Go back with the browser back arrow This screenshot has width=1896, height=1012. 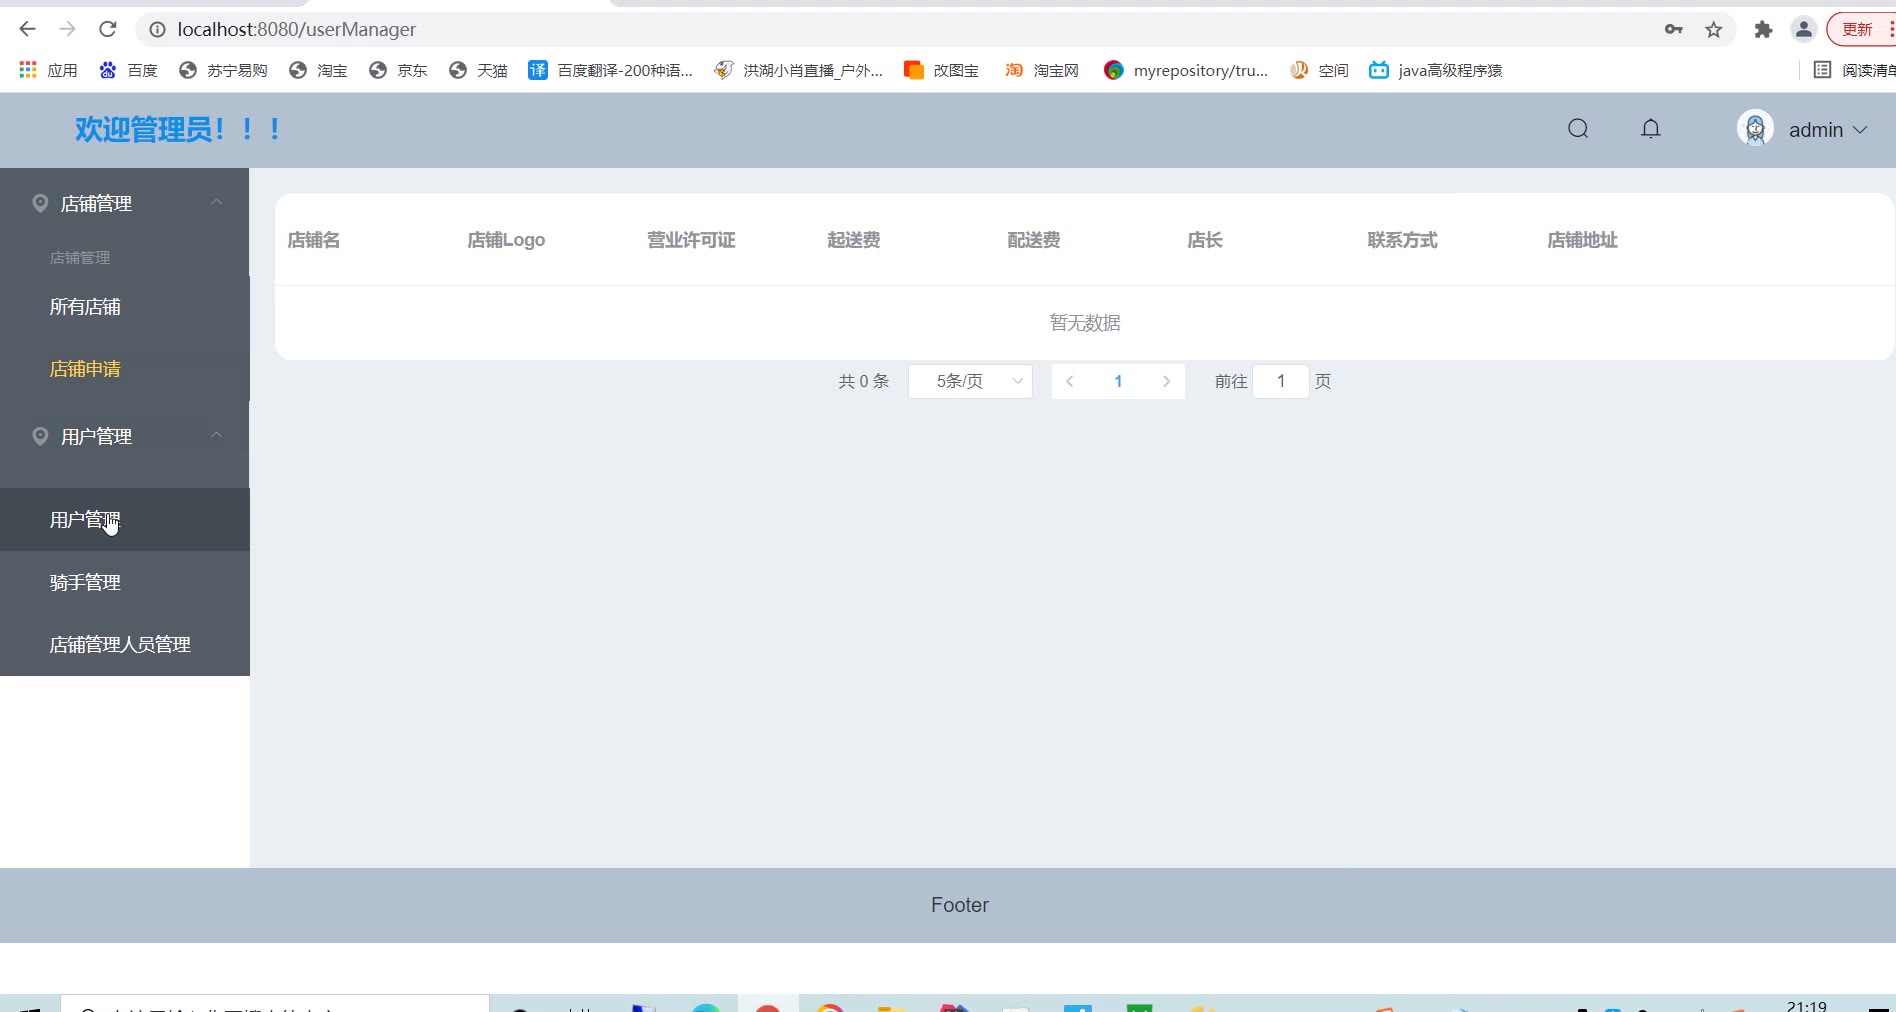[27, 29]
